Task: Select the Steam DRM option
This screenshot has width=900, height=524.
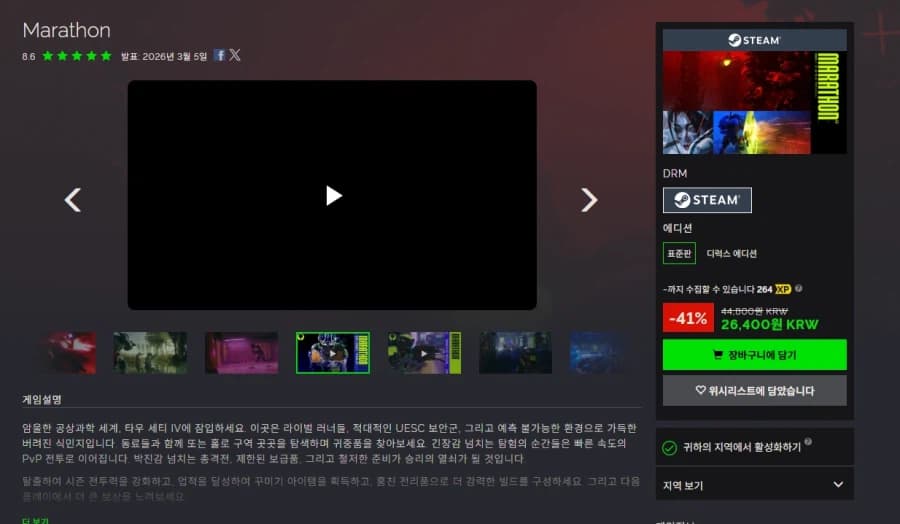Action: (707, 200)
